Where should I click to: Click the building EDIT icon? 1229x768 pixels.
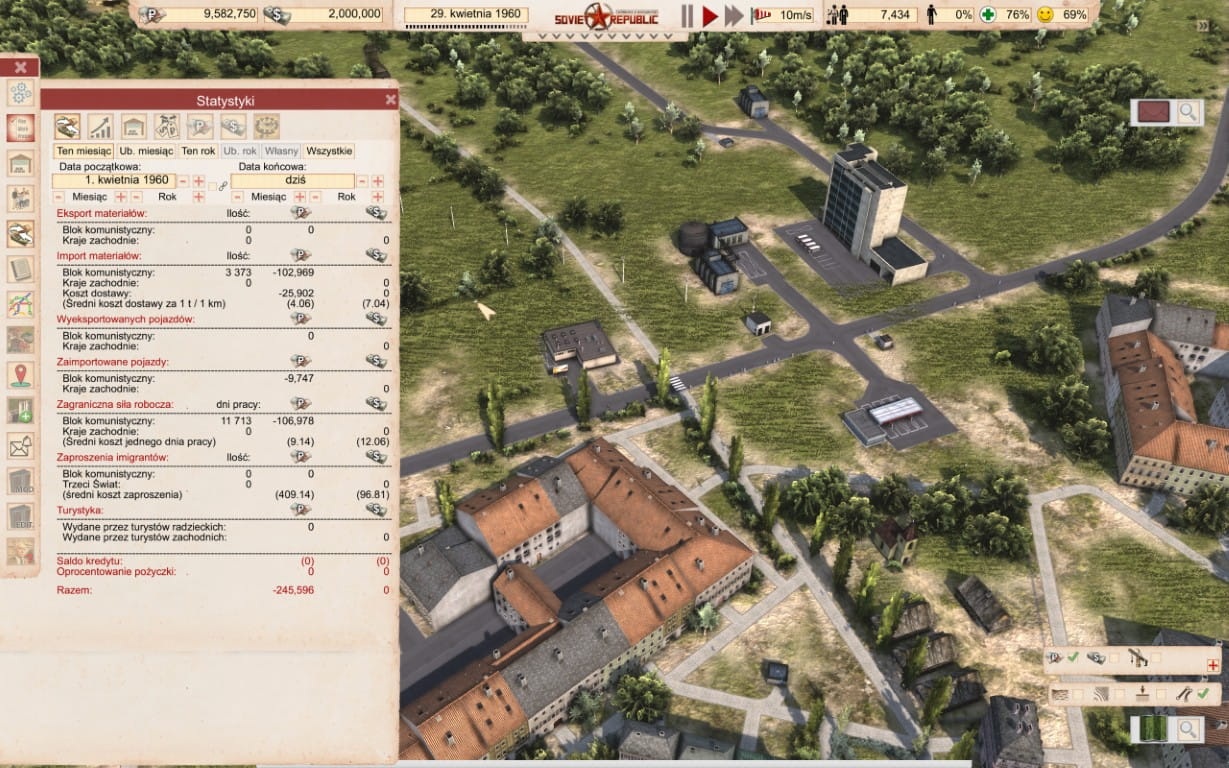click(20, 517)
